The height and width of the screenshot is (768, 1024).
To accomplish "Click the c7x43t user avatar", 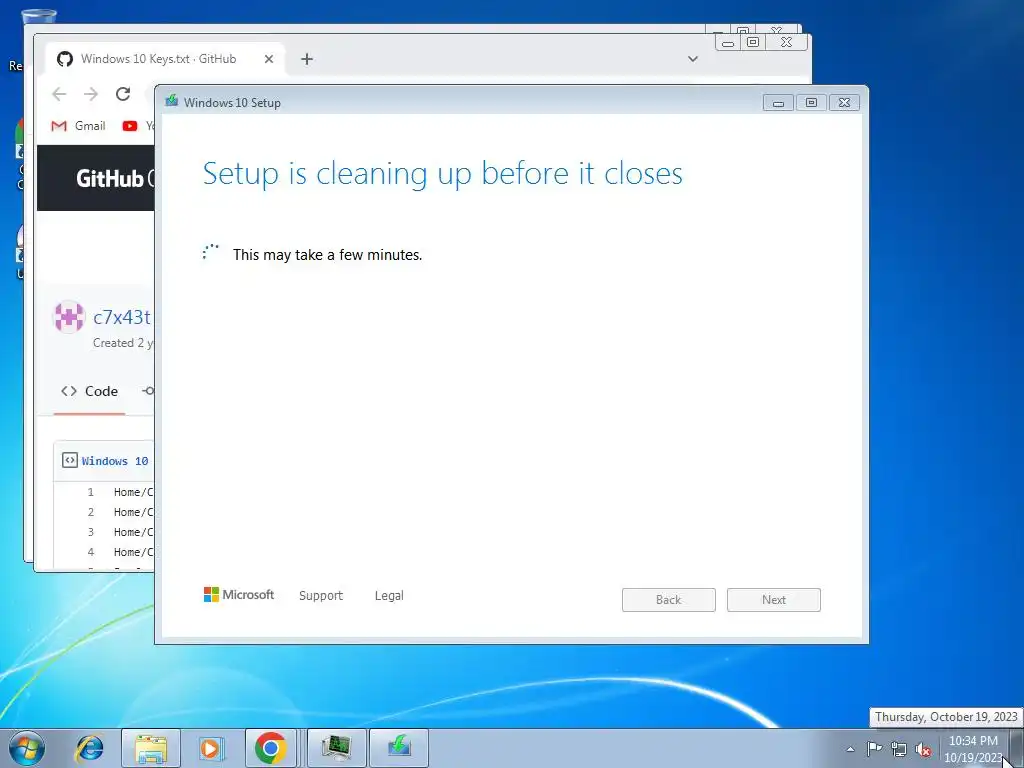I will [69, 317].
